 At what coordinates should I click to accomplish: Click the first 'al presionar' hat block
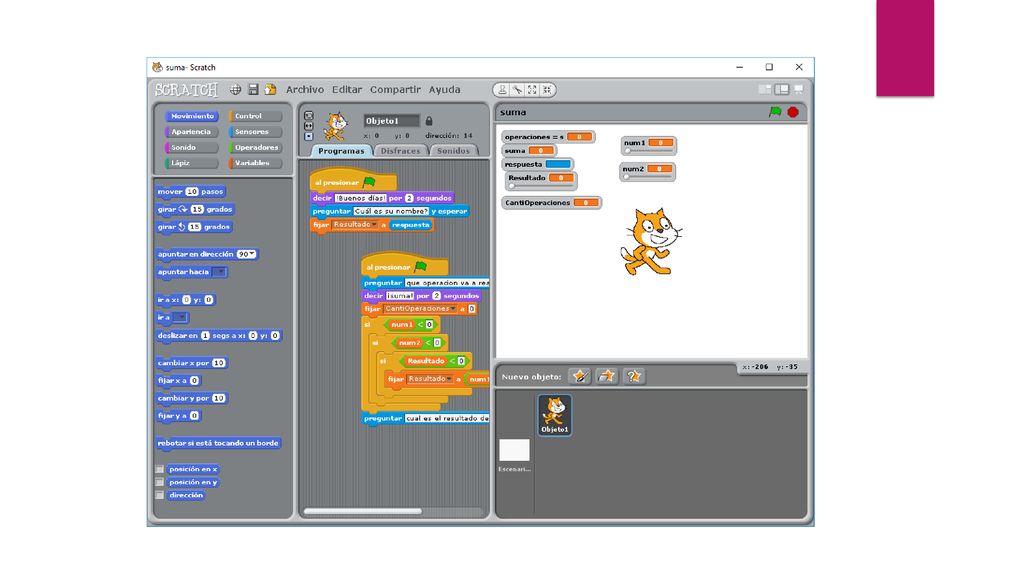pyautogui.click(x=353, y=182)
